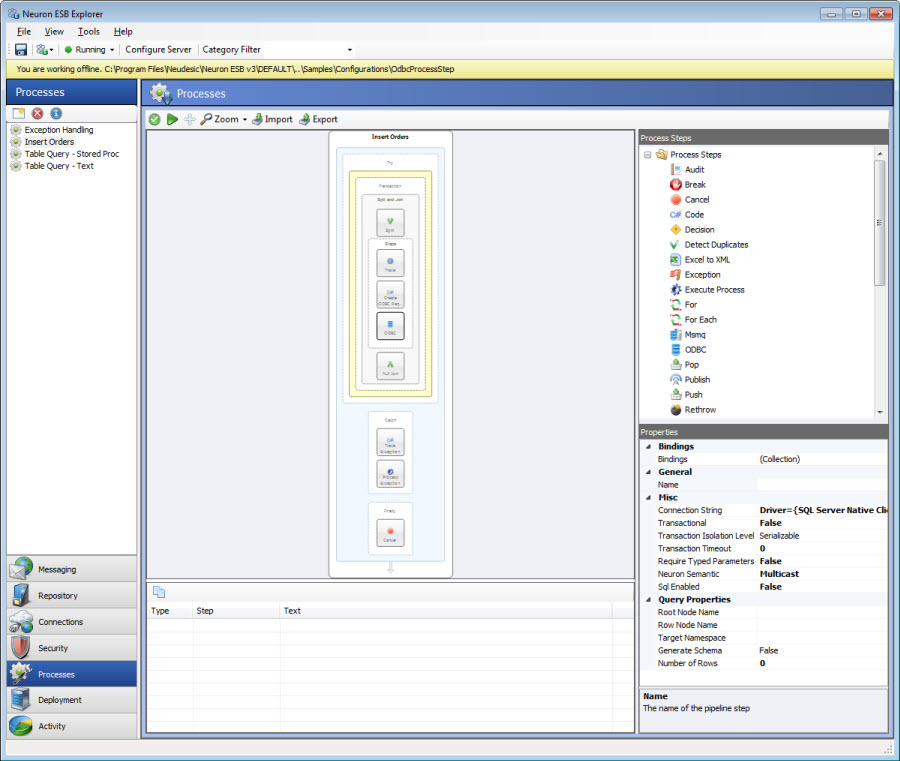Select the Code process step
Viewport: 900px width, 761px height.
(686, 215)
